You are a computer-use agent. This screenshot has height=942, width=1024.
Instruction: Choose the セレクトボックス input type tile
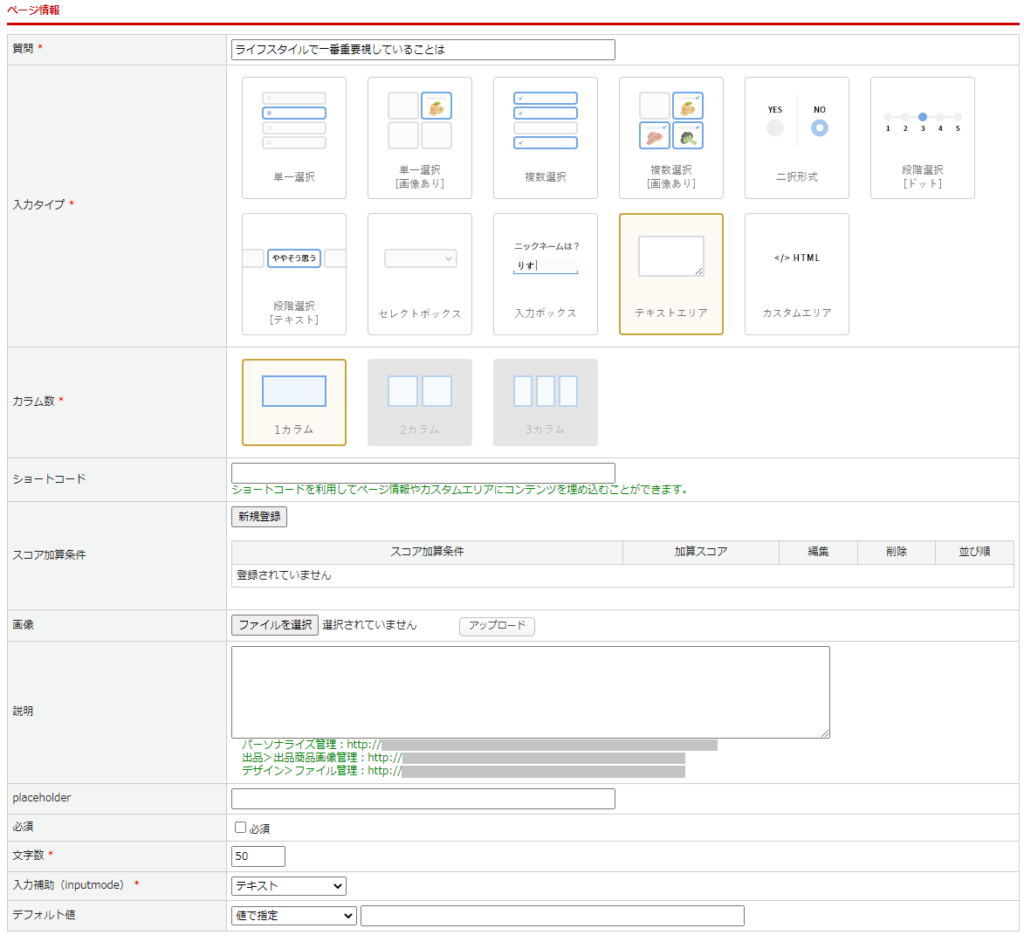click(419, 274)
